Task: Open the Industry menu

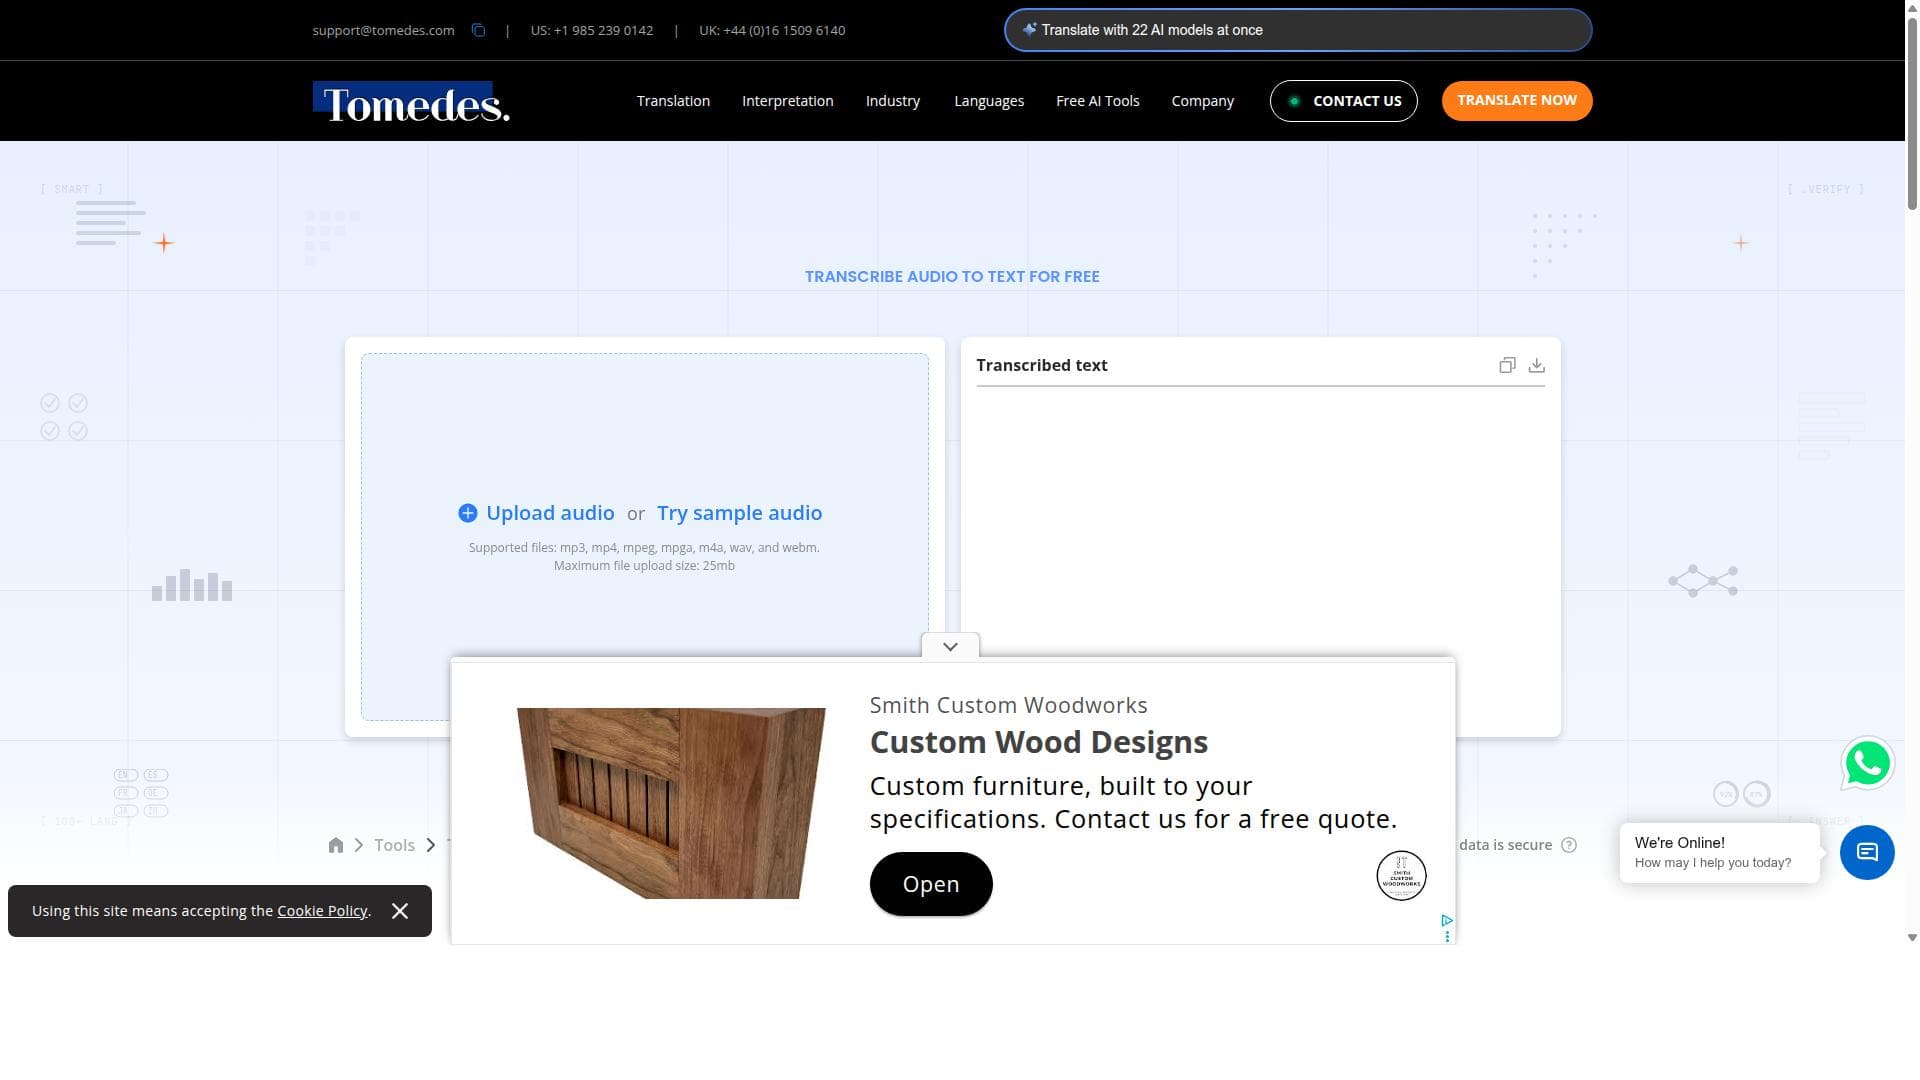Action: [892, 101]
